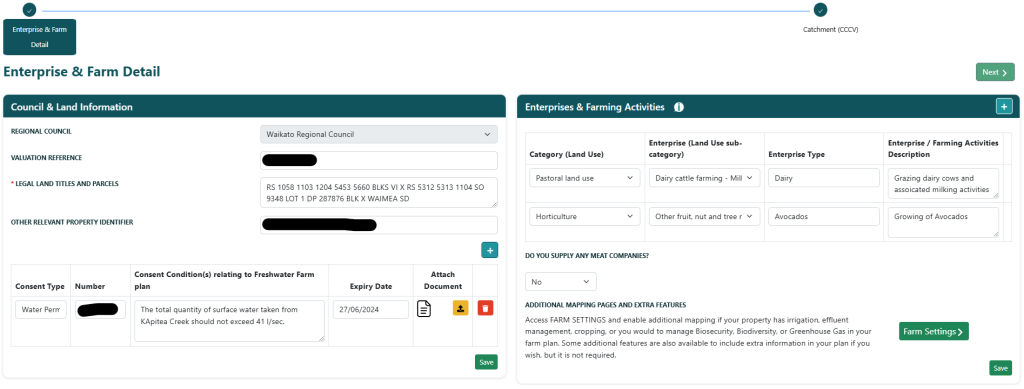Upload a consent document with yellow button
Screen dimensions: 1024x389
[x=460, y=308]
